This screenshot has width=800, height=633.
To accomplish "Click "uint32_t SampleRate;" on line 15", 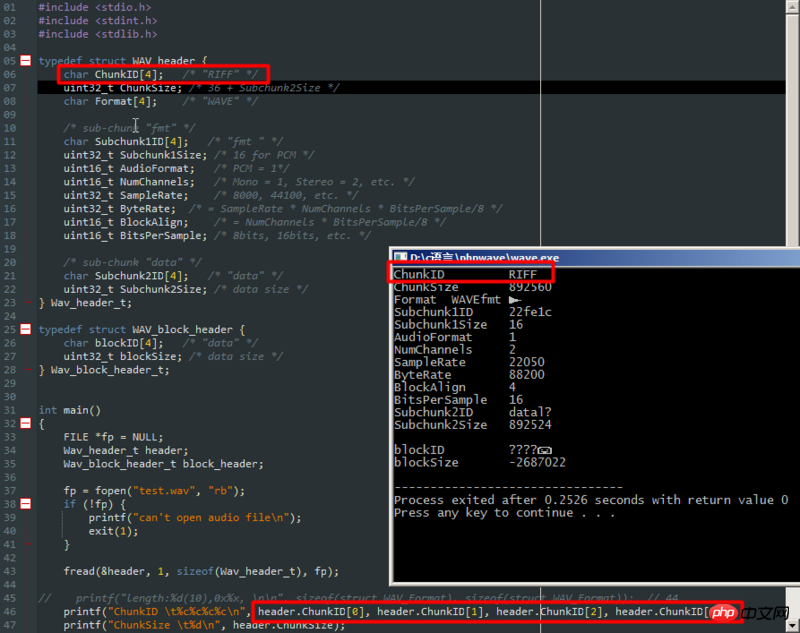I will (x=126, y=195).
